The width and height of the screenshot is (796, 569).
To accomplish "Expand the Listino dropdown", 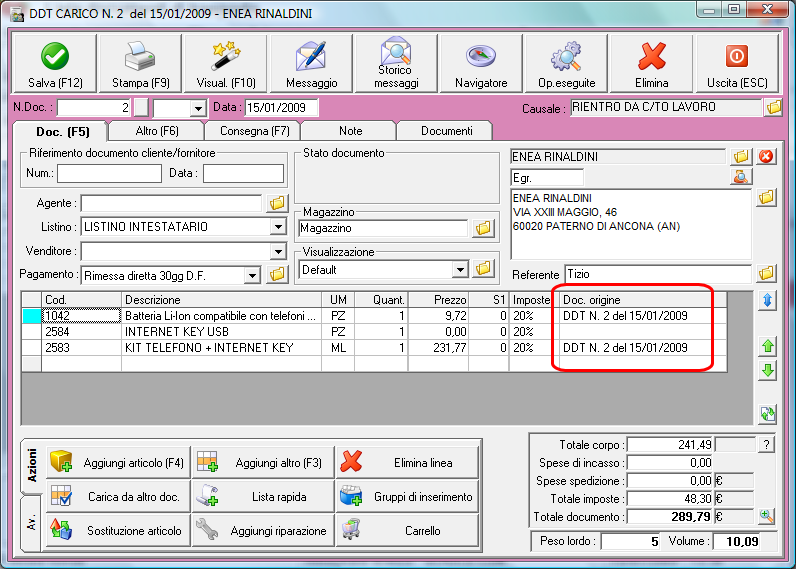I will point(278,227).
